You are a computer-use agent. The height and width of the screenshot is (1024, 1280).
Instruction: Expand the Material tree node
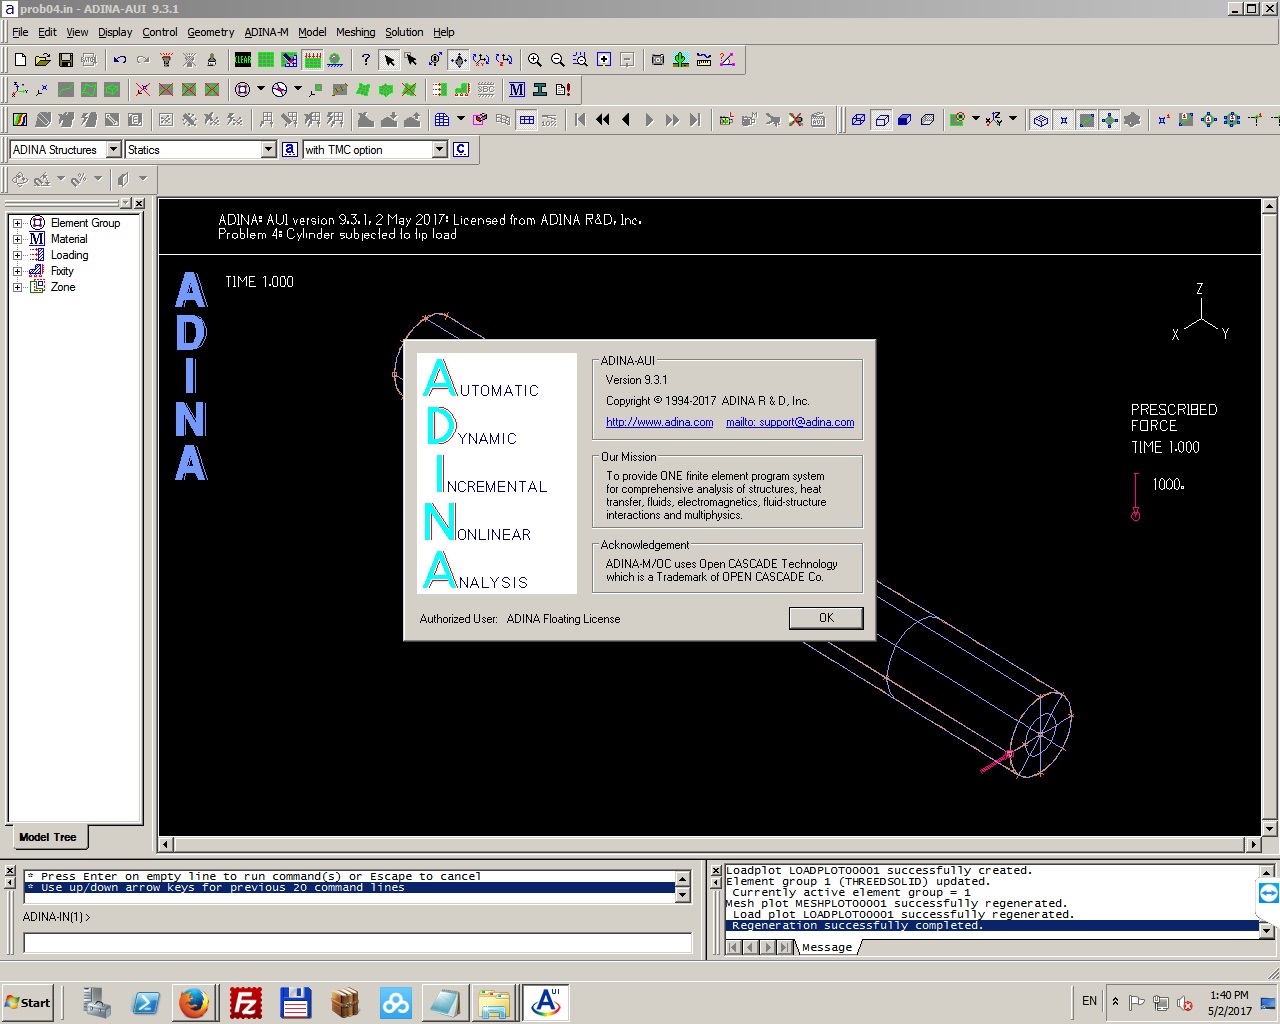click(17, 239)
